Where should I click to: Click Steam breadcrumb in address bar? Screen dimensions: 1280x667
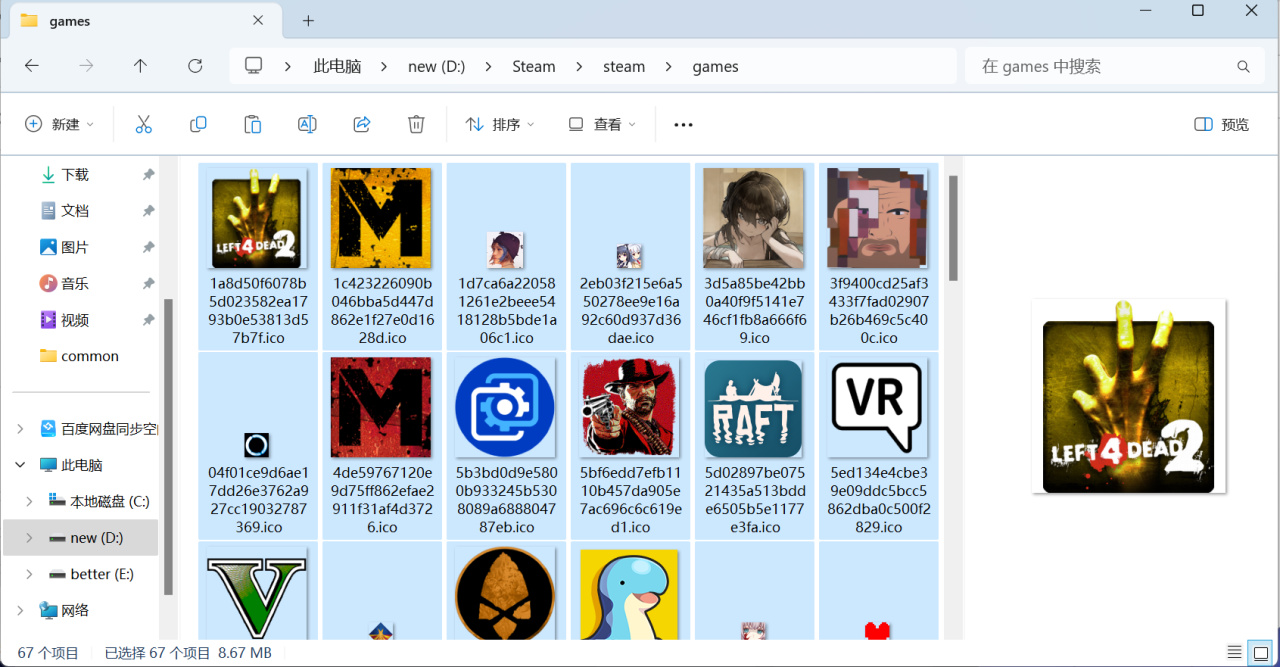pyautogui.click(x=534, y=66)
